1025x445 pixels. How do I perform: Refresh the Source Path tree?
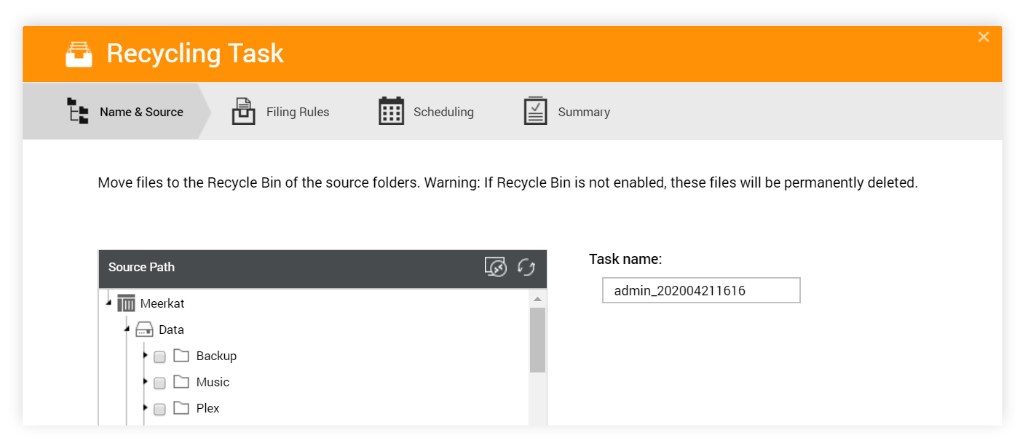pyautogui.click(x=526, y=267)
